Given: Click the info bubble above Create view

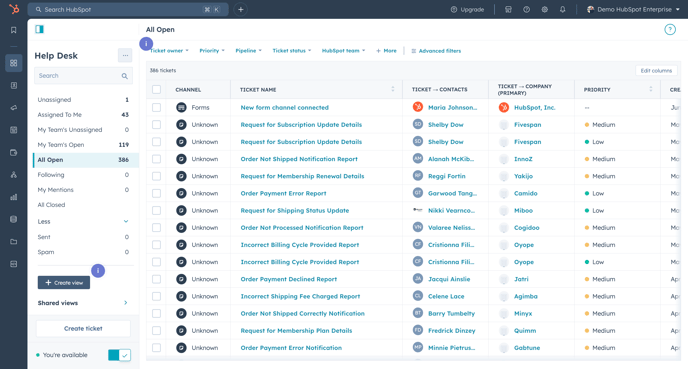Looking at the screenshot, I should (x=98, y=271).
